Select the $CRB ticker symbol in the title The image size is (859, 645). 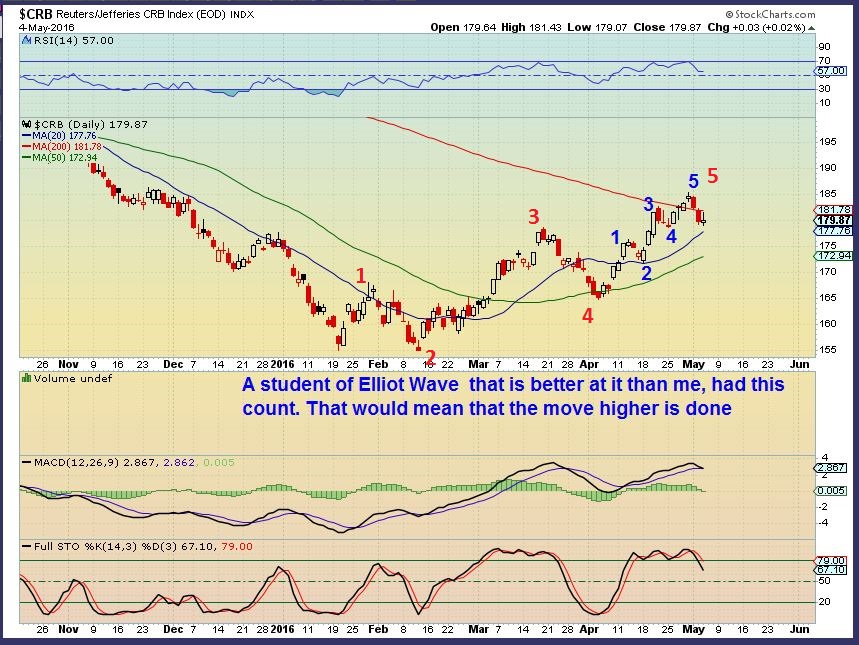click(x=36, y=14)
